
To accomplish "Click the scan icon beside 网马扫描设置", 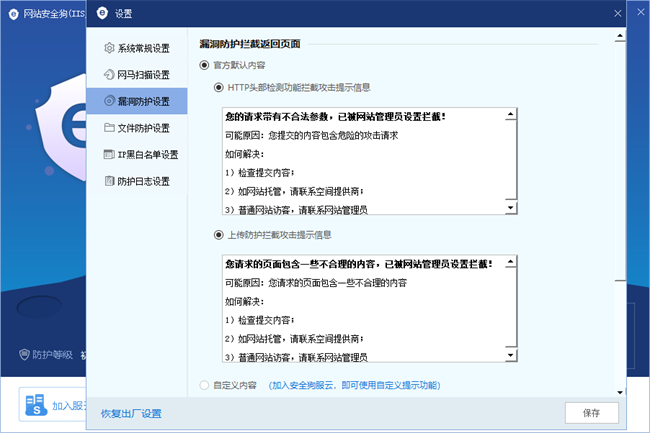I will 109,75.
